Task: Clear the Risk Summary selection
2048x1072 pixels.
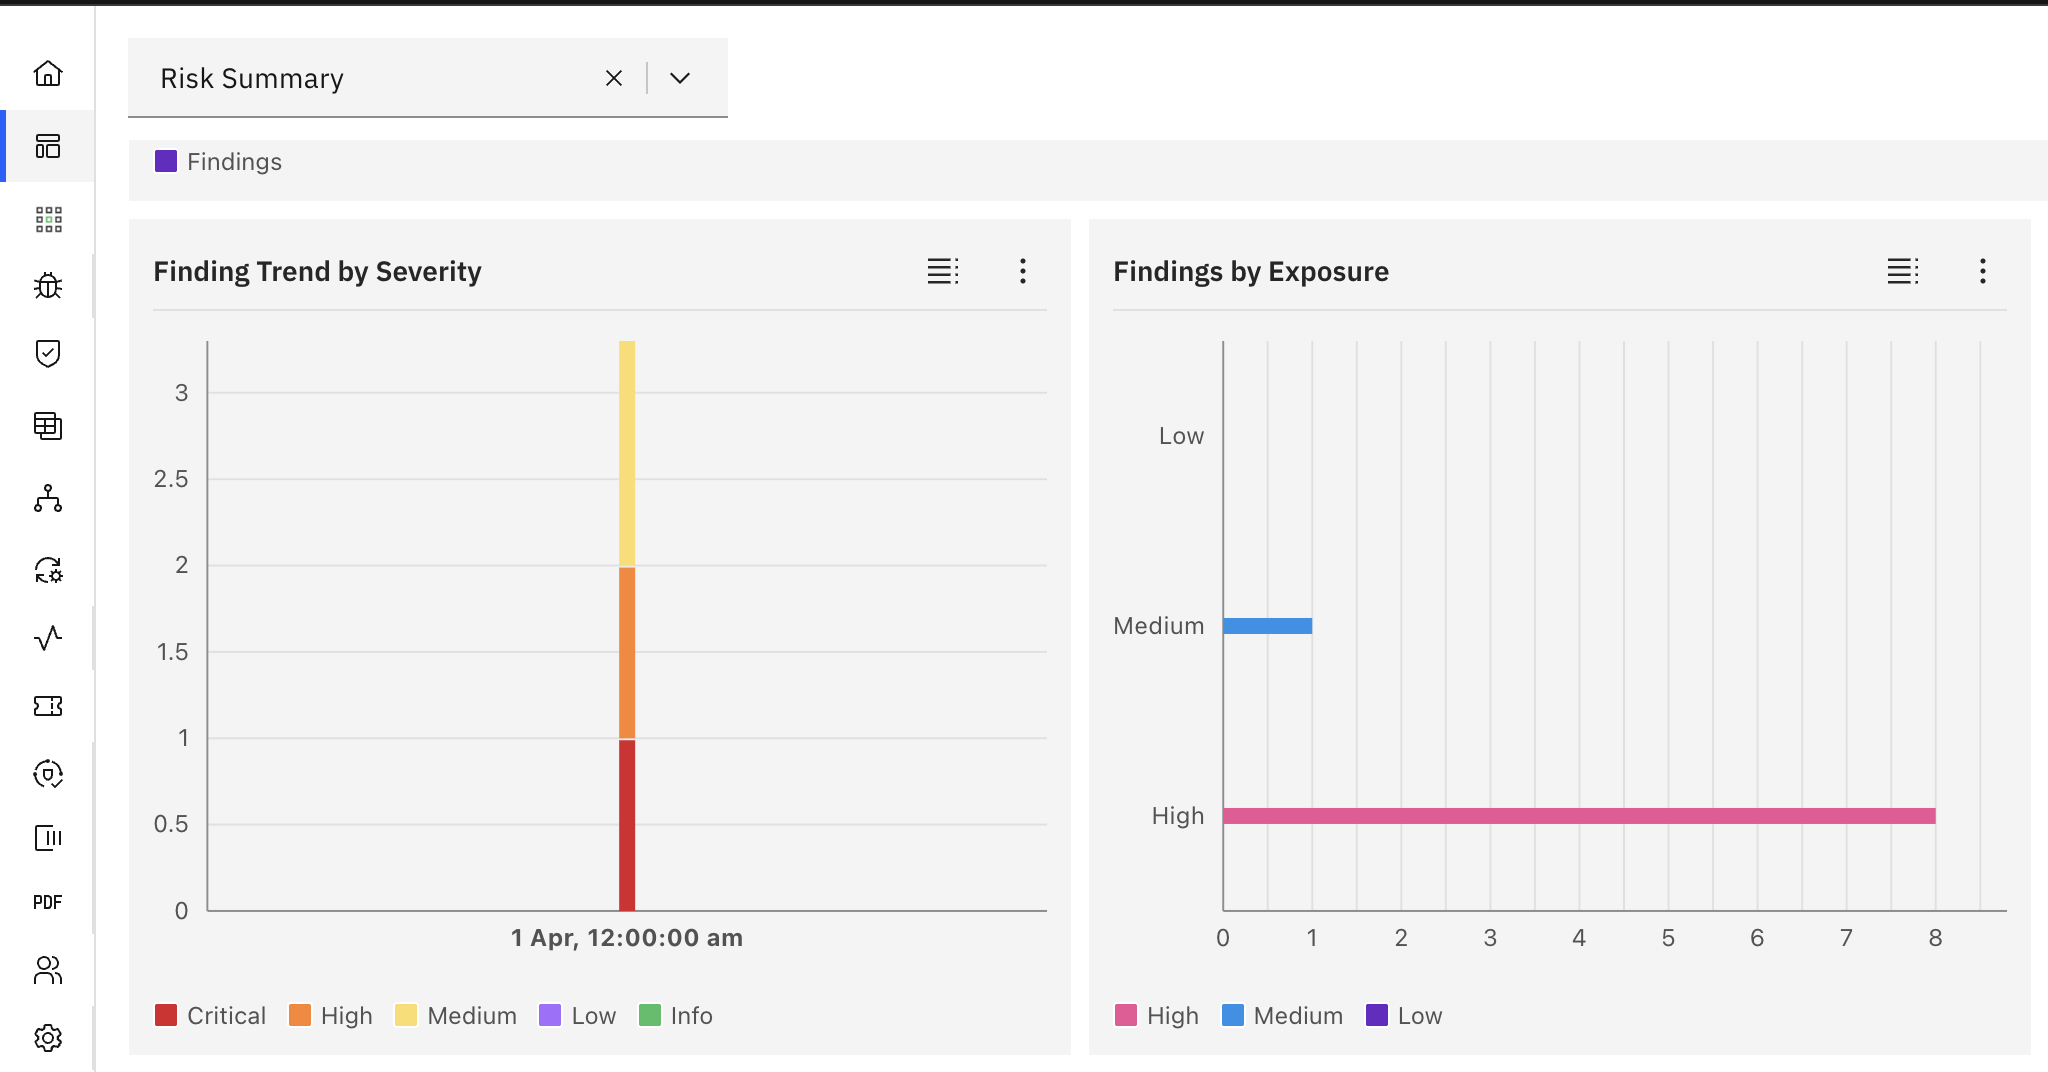Action: coord(614,78)
